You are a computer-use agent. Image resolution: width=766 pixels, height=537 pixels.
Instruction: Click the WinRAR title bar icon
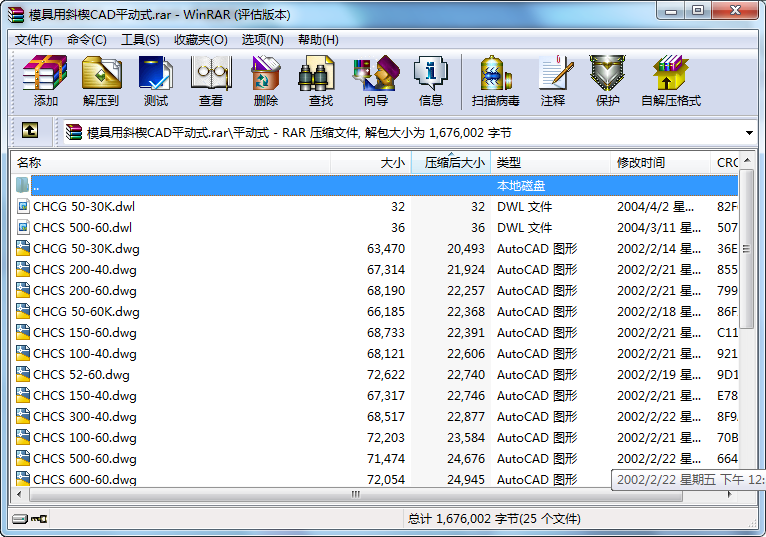16,14
